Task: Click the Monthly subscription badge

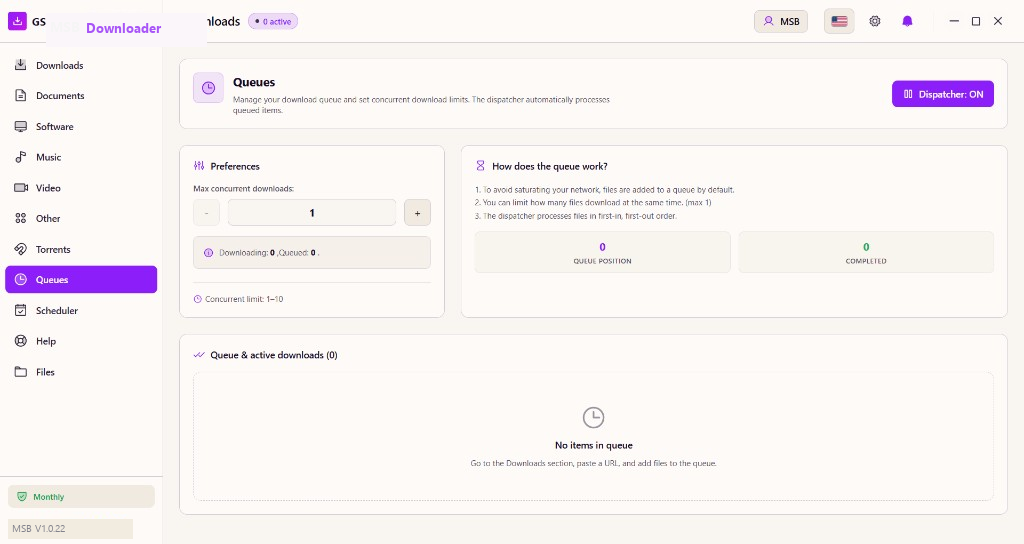Action: (81, 496)
